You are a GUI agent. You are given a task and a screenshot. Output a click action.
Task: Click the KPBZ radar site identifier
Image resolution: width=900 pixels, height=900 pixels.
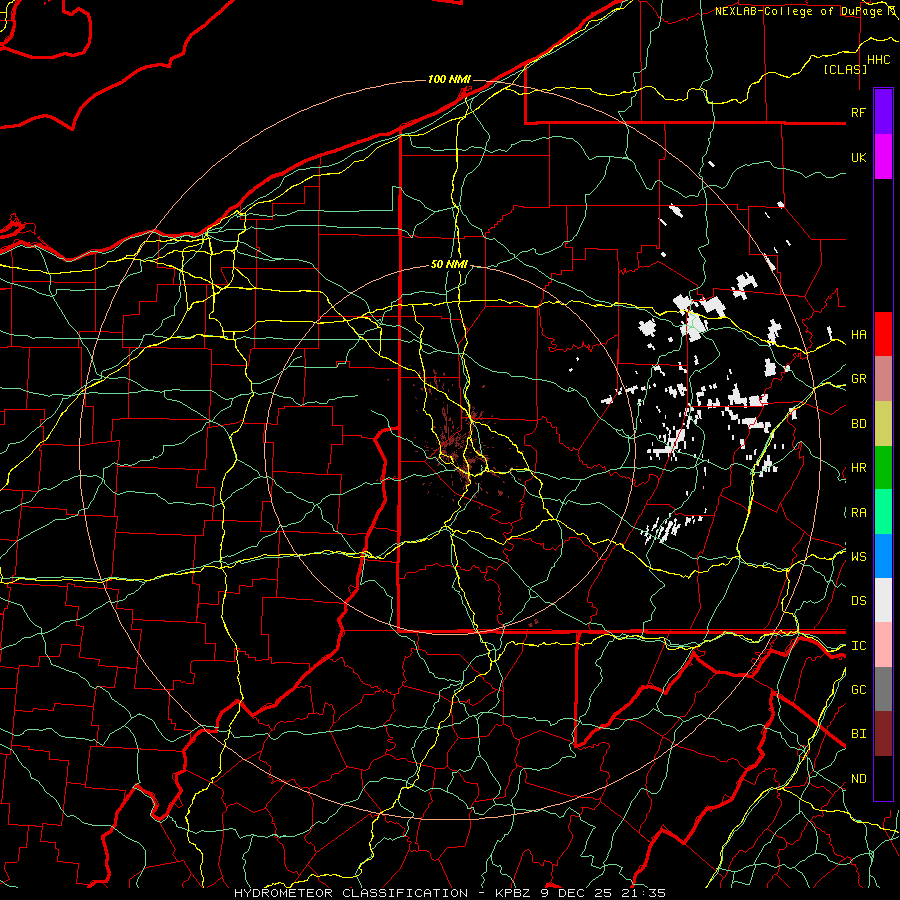514,893
